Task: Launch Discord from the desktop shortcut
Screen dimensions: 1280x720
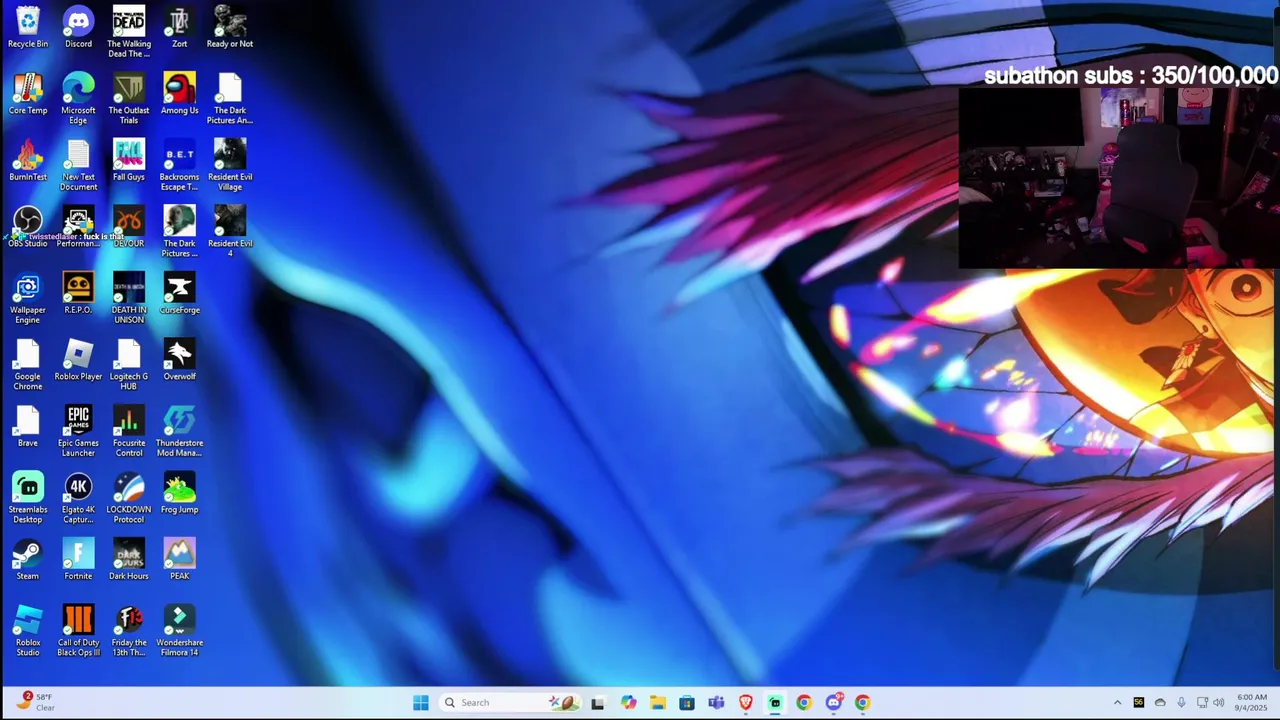Action: [x=78, y=27]
